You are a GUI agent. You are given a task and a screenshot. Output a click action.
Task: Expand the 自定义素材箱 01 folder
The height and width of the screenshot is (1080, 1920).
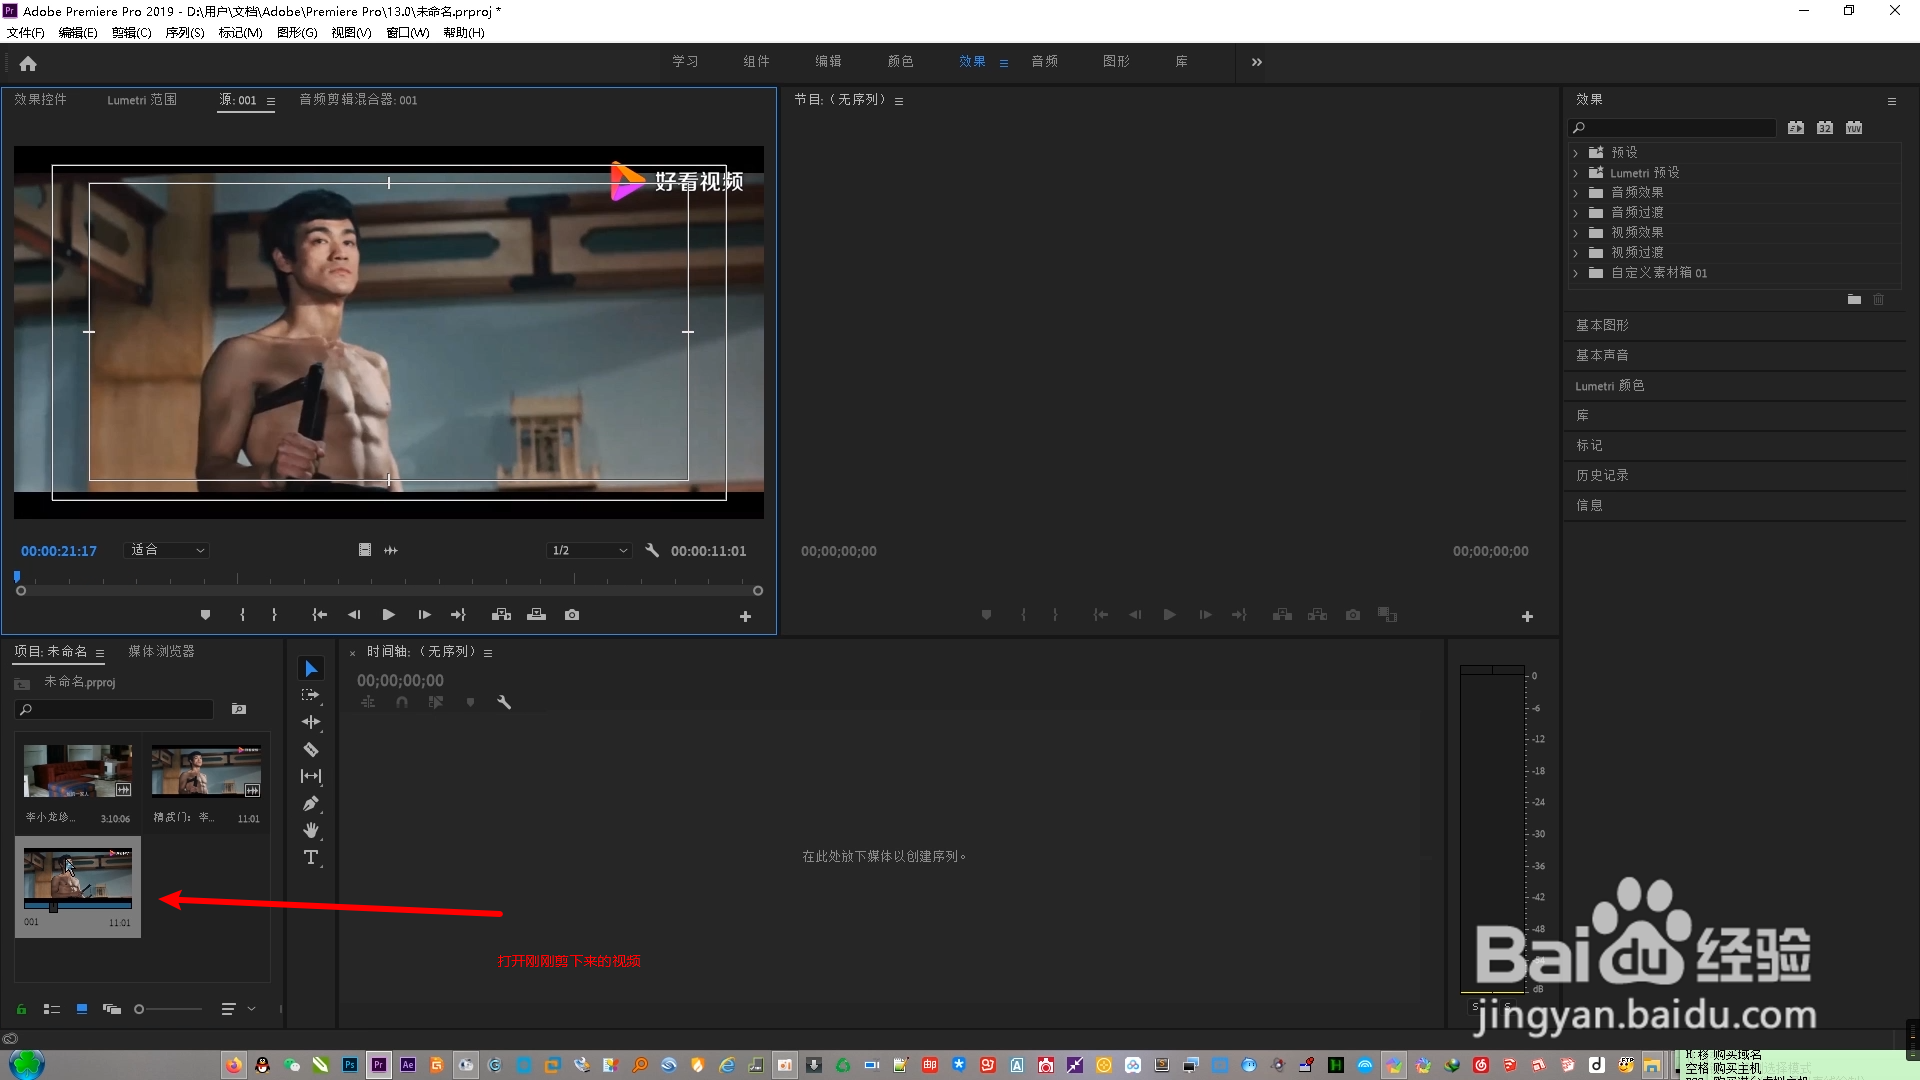(x=1576, y=273)
